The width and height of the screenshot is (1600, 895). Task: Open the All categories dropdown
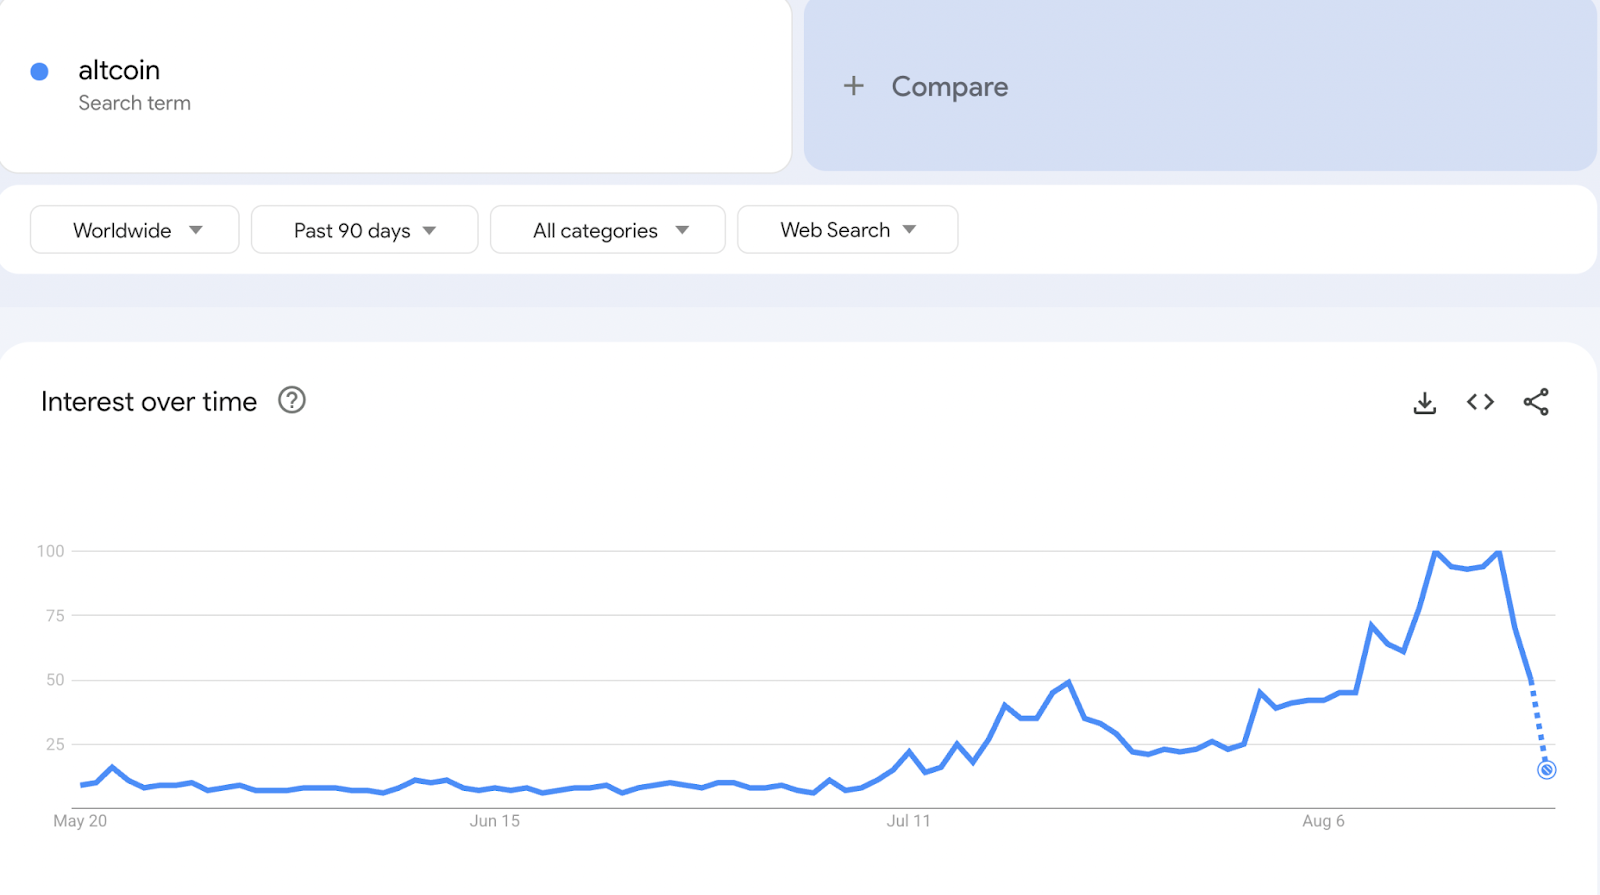(x=607, y=229)
